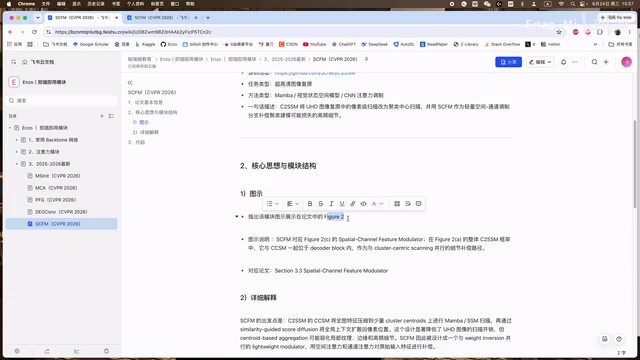Screen dimensions: 640x360
Task: Collapse the '3. 2025-2026最新' tree node
Action: pyautogui.click(x=17, y=164)
